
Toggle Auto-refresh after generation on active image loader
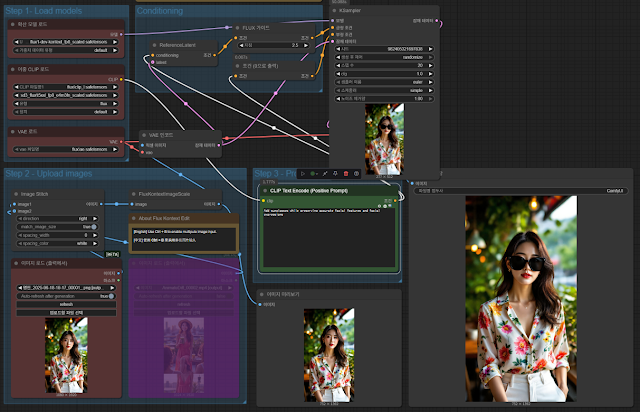coord(66,296)
